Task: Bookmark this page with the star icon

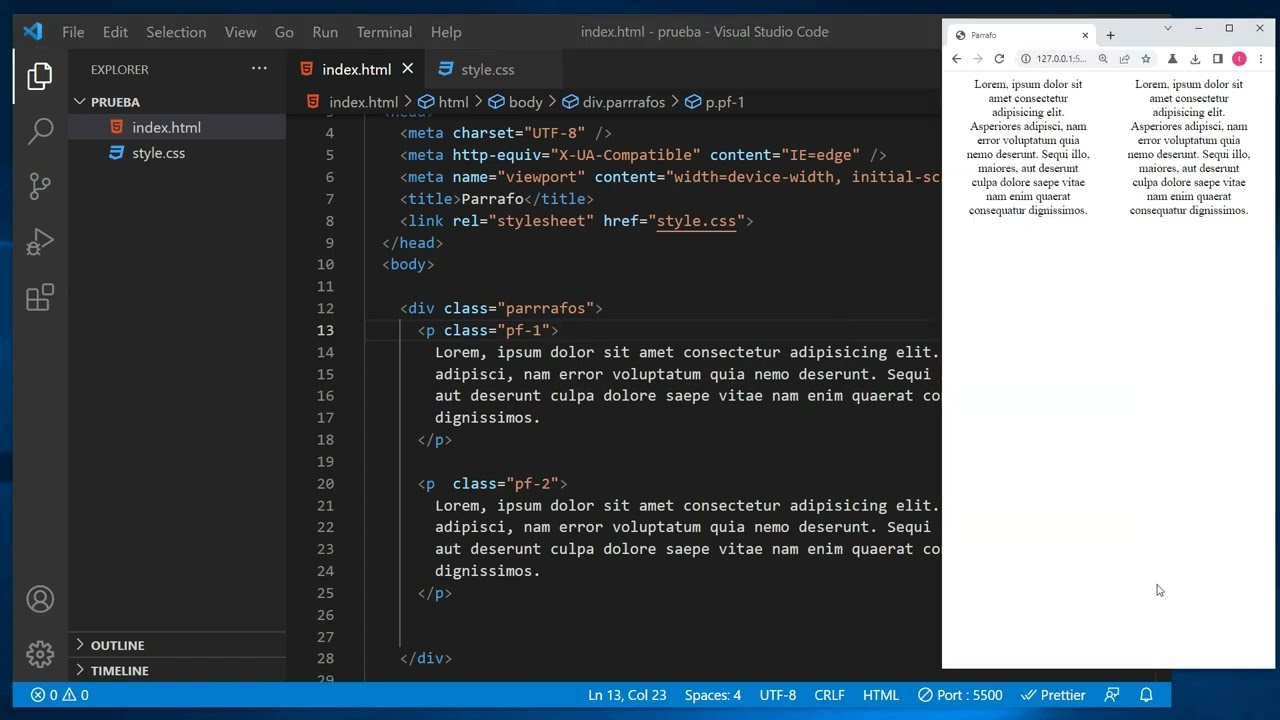Action: (1146, 59)
